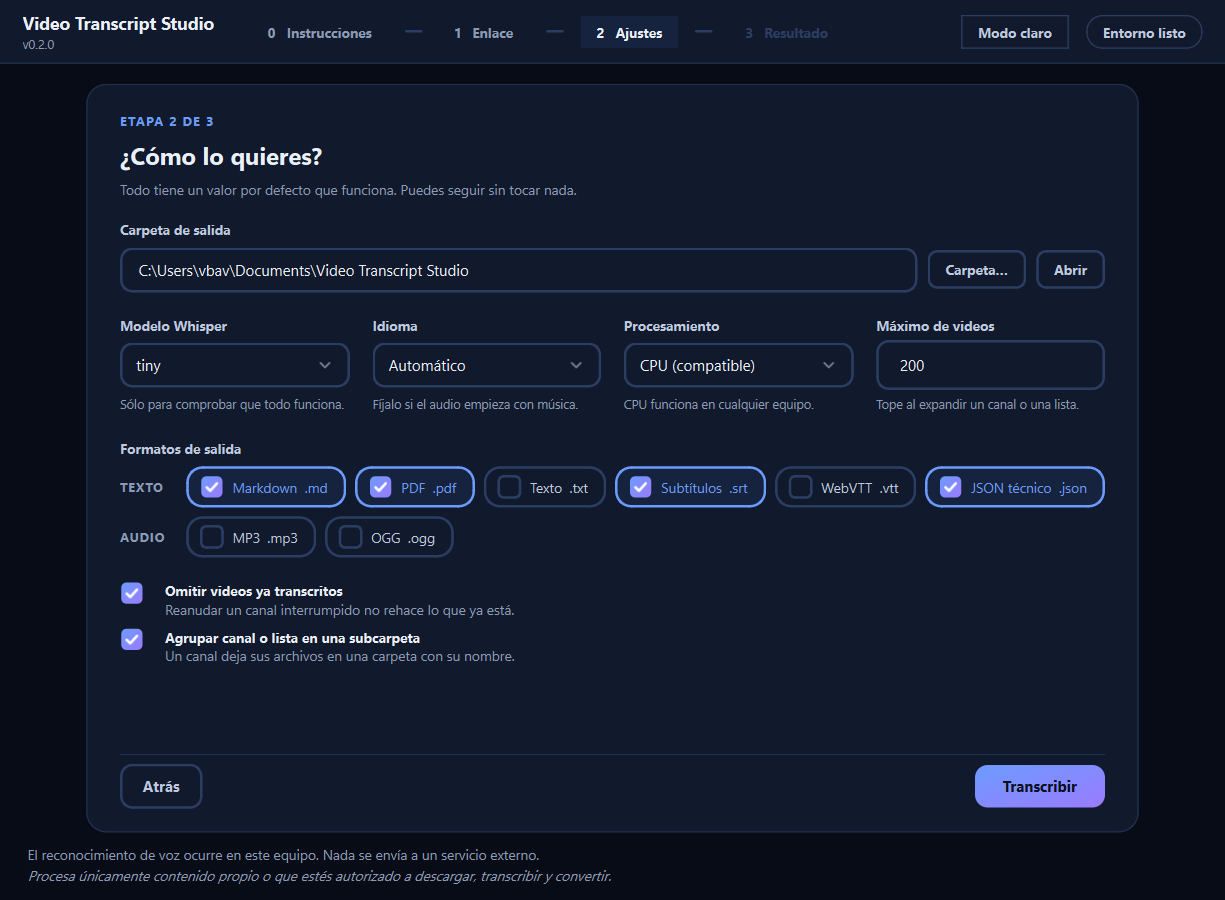The image size is (1225, 900).
Task: Click Abrir to open output folder
Action: coord(1070,270)
